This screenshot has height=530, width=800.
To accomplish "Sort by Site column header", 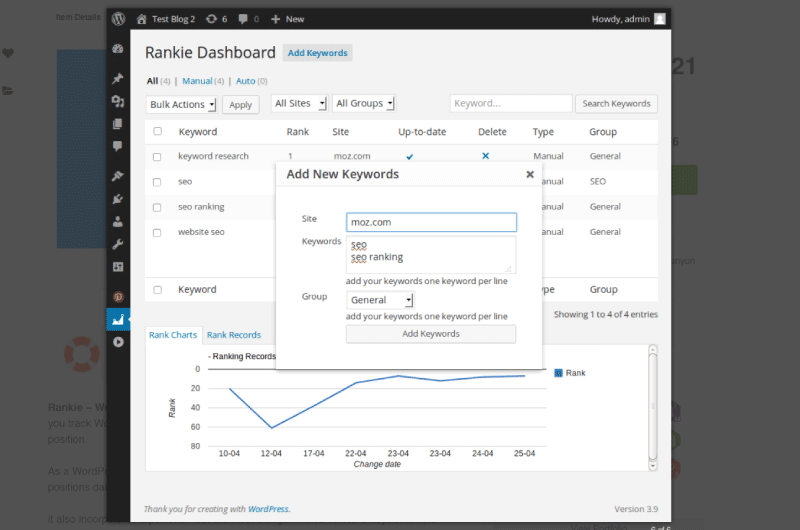I will (340, 132).
